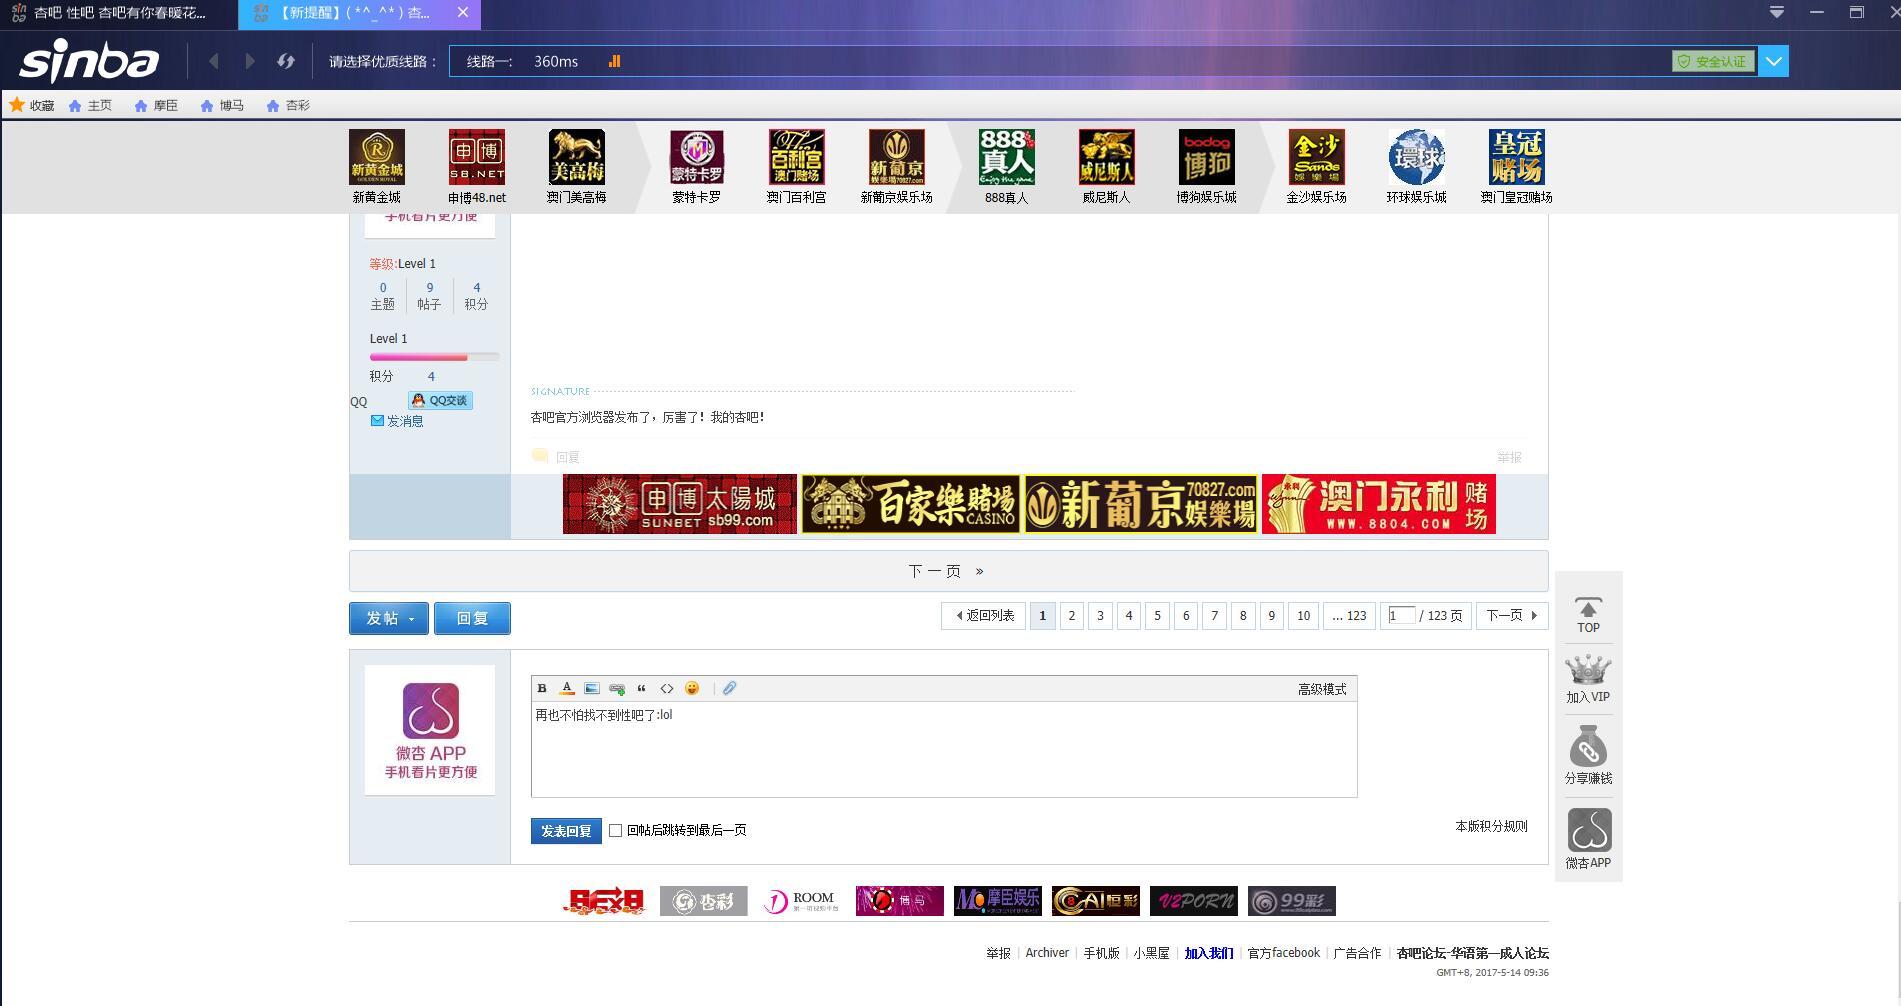Open the 主页 bookmark

point(90,105)
